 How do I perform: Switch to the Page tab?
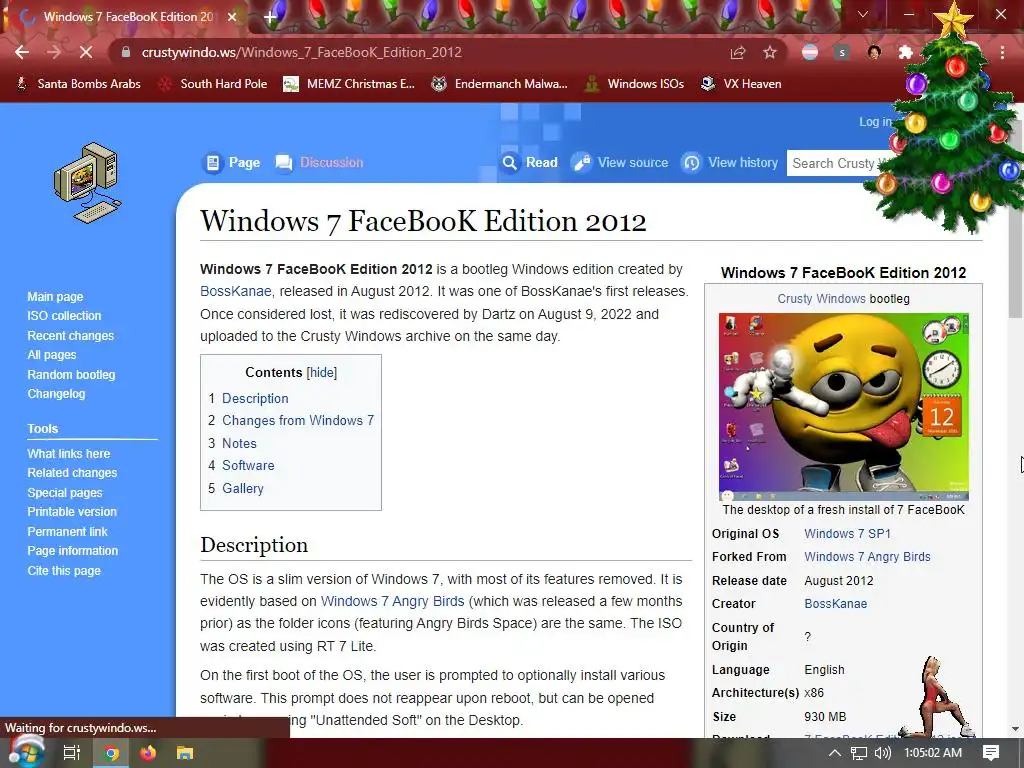click(232, 163)
